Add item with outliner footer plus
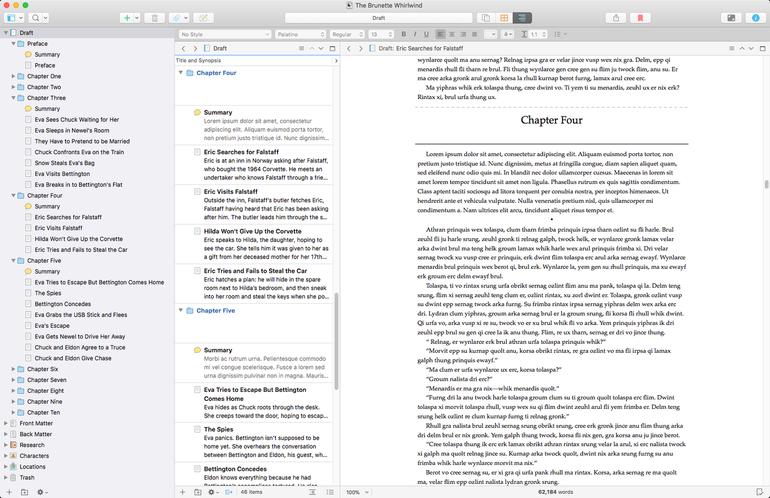 click(x=182, y=492)
